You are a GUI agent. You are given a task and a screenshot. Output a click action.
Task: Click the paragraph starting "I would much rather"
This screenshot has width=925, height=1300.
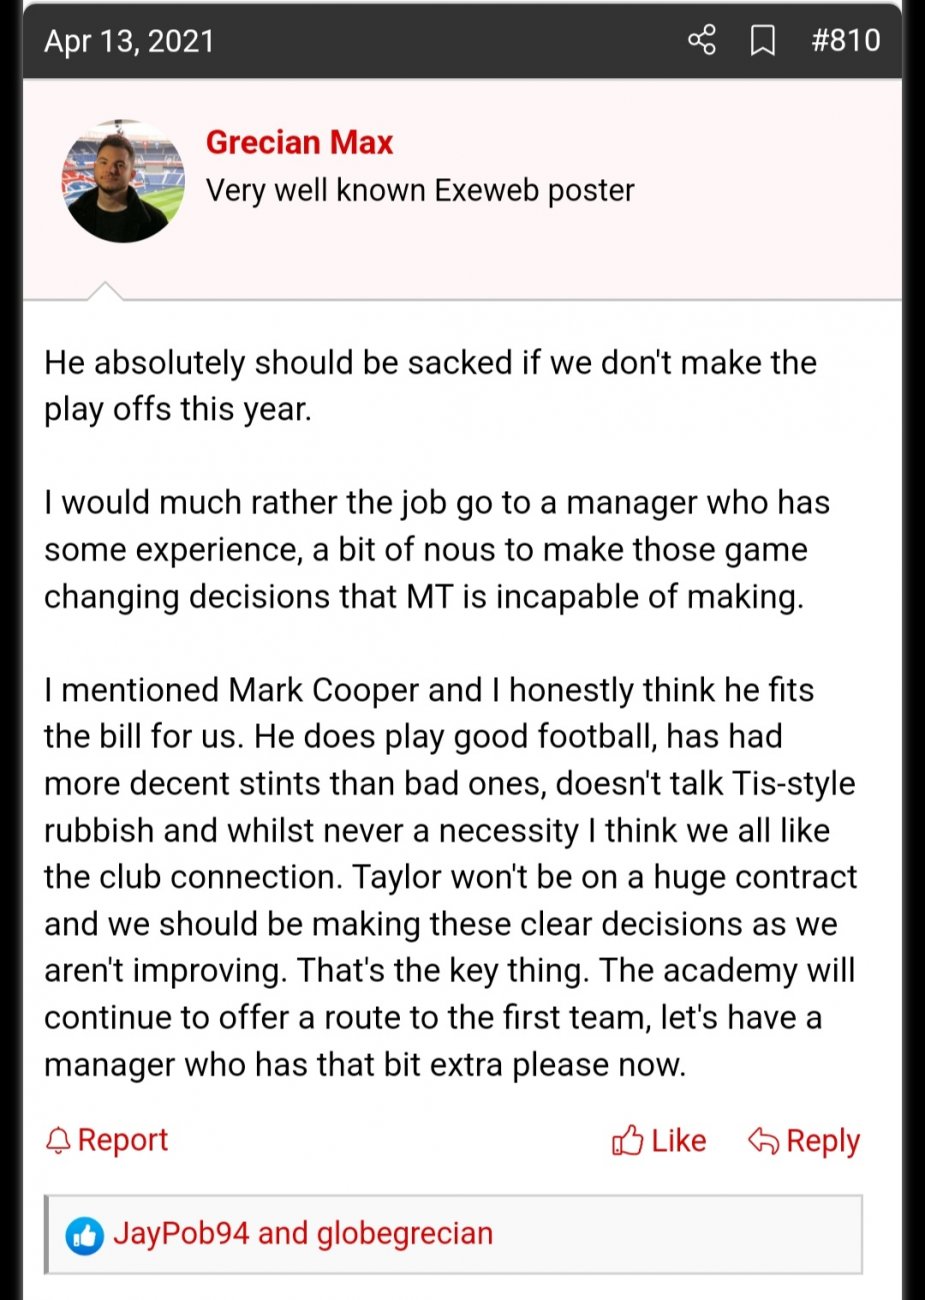437,549
